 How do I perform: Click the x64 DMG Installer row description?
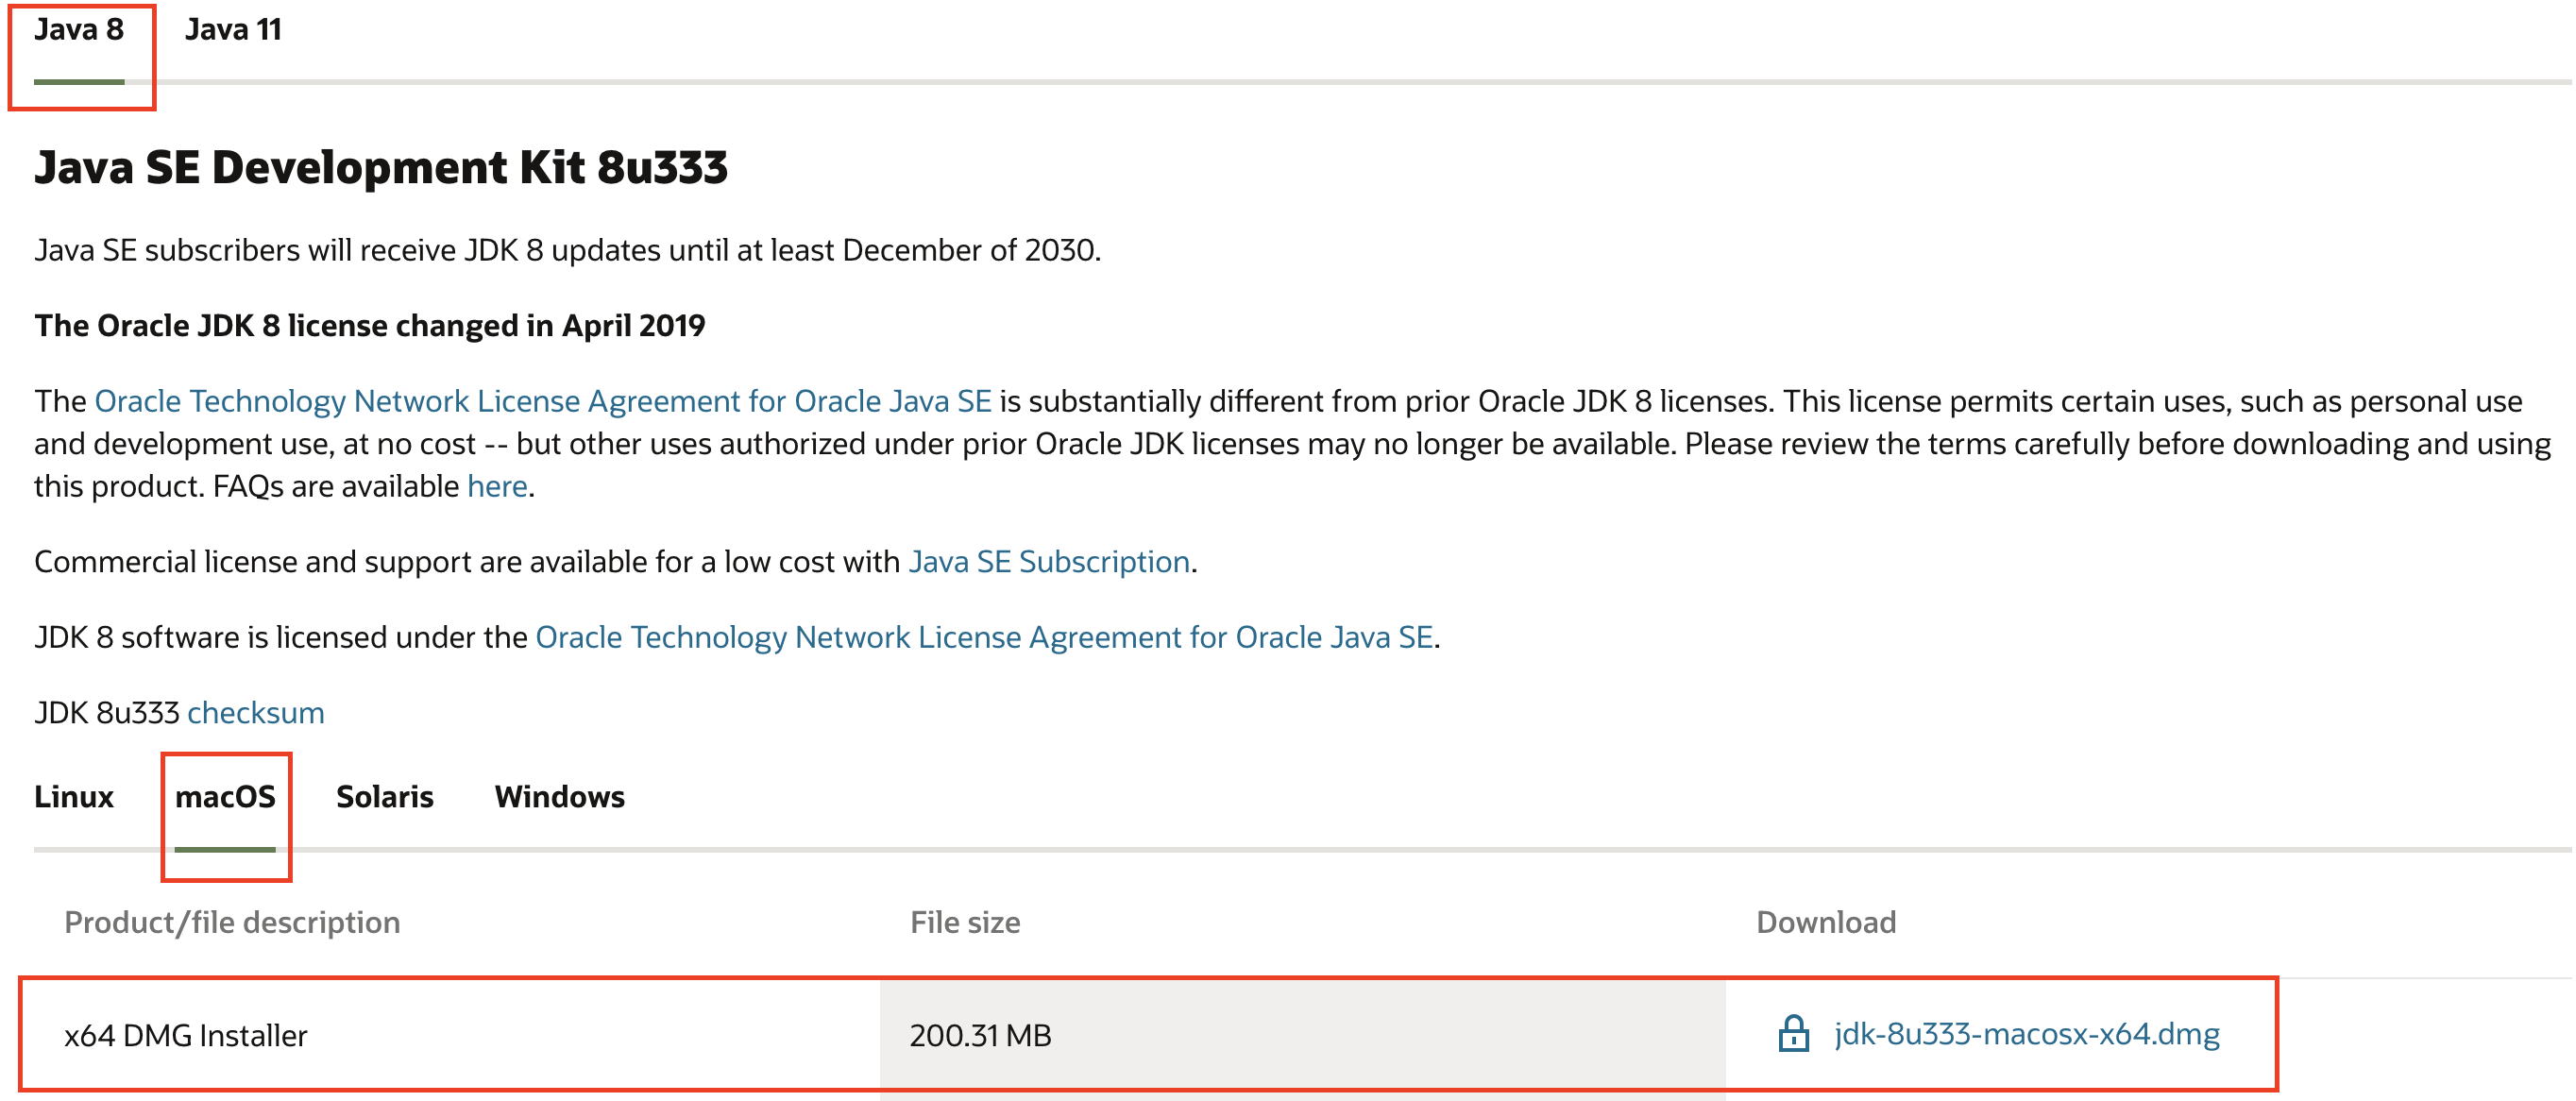(x=186, y=1035)
